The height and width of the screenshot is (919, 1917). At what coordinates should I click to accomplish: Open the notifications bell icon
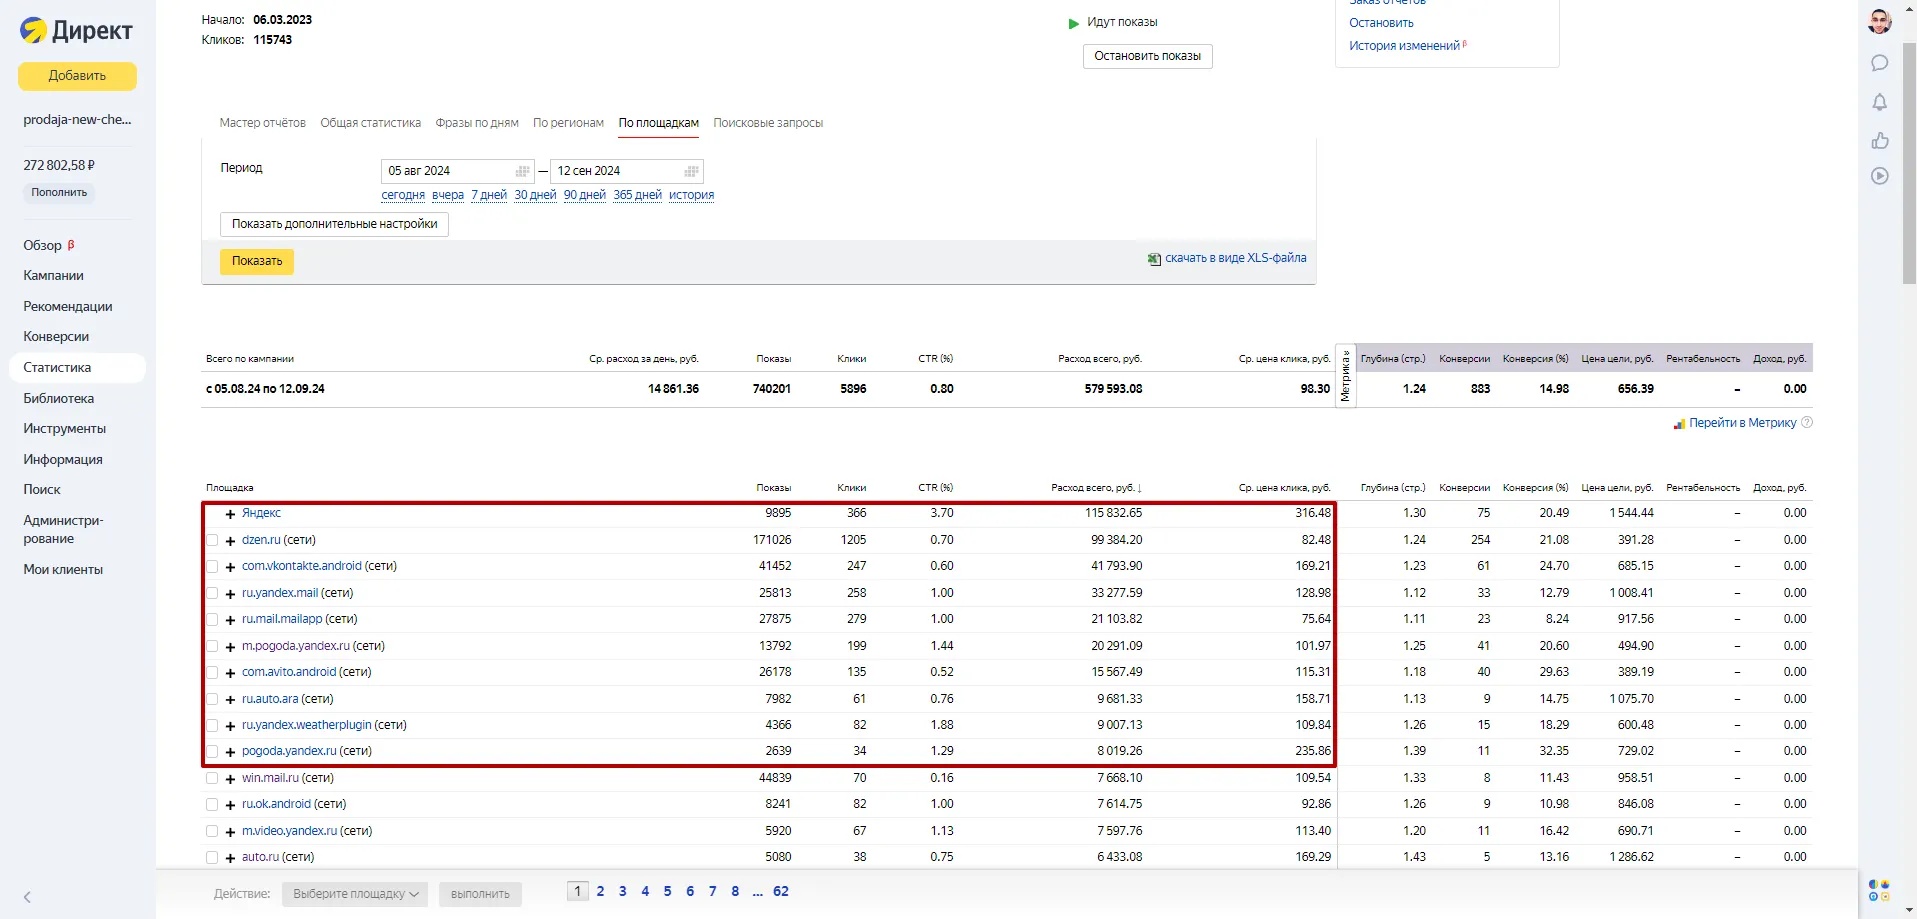(1879, 102)
